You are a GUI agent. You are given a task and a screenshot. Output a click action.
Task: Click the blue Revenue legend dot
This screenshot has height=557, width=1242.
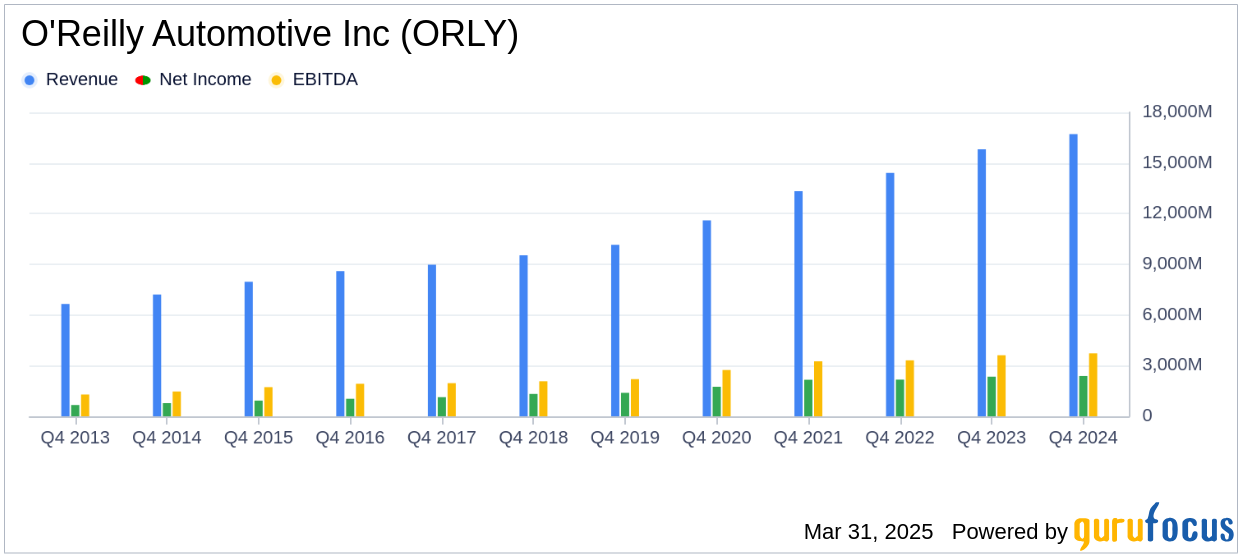(x=29, y=80)
